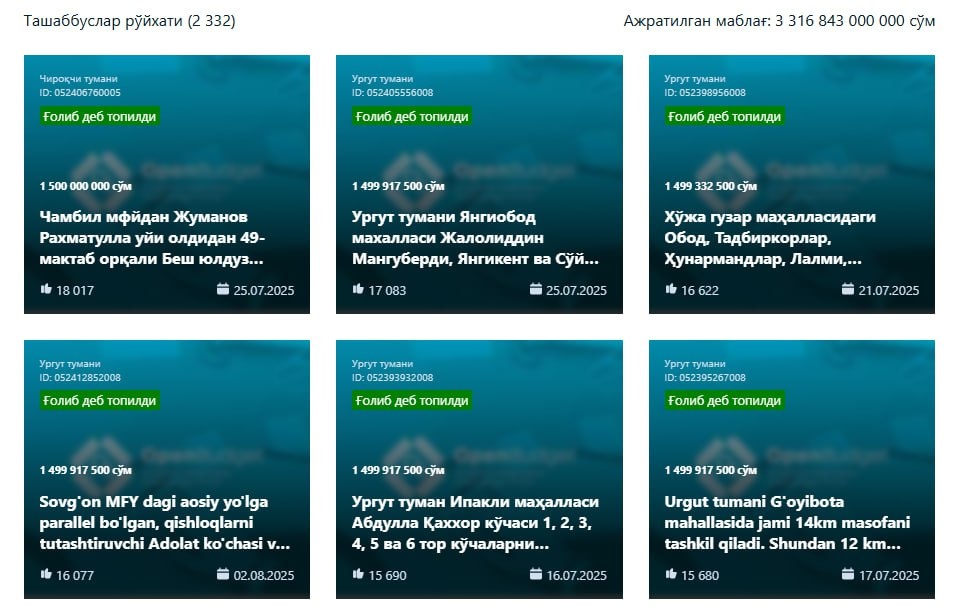
Task: Open Urgut tumani G'oyibota initiative title
Action: [x=787, y=522]
